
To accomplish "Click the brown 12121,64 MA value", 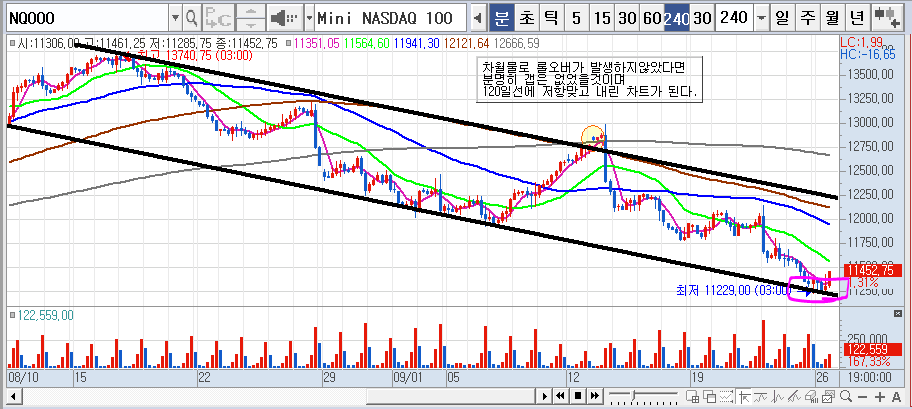I will [466, 43].
